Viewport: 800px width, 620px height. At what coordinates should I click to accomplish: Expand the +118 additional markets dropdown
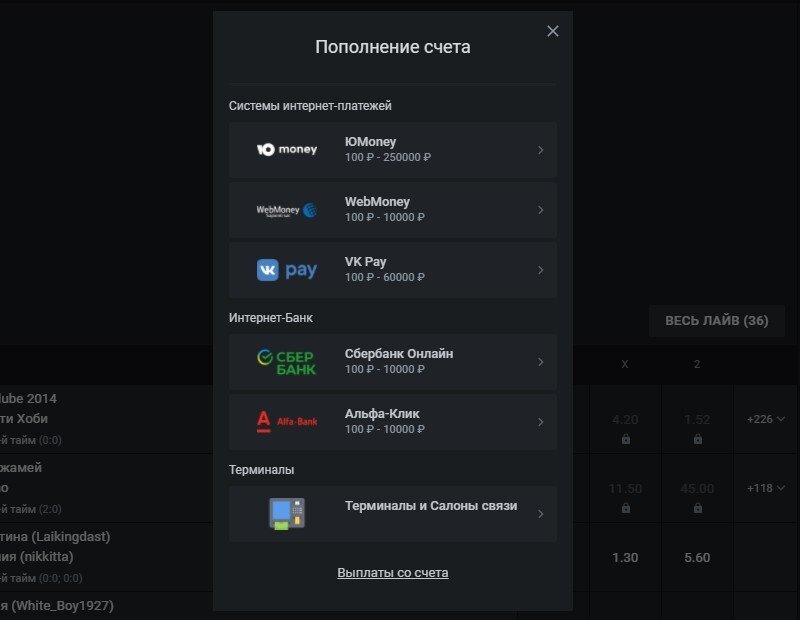[x=766, y=488]
